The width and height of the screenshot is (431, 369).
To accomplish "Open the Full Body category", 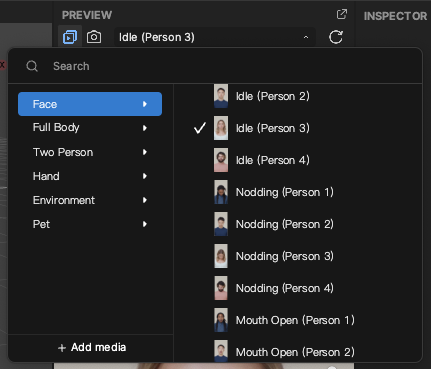I will coord(90,128).
